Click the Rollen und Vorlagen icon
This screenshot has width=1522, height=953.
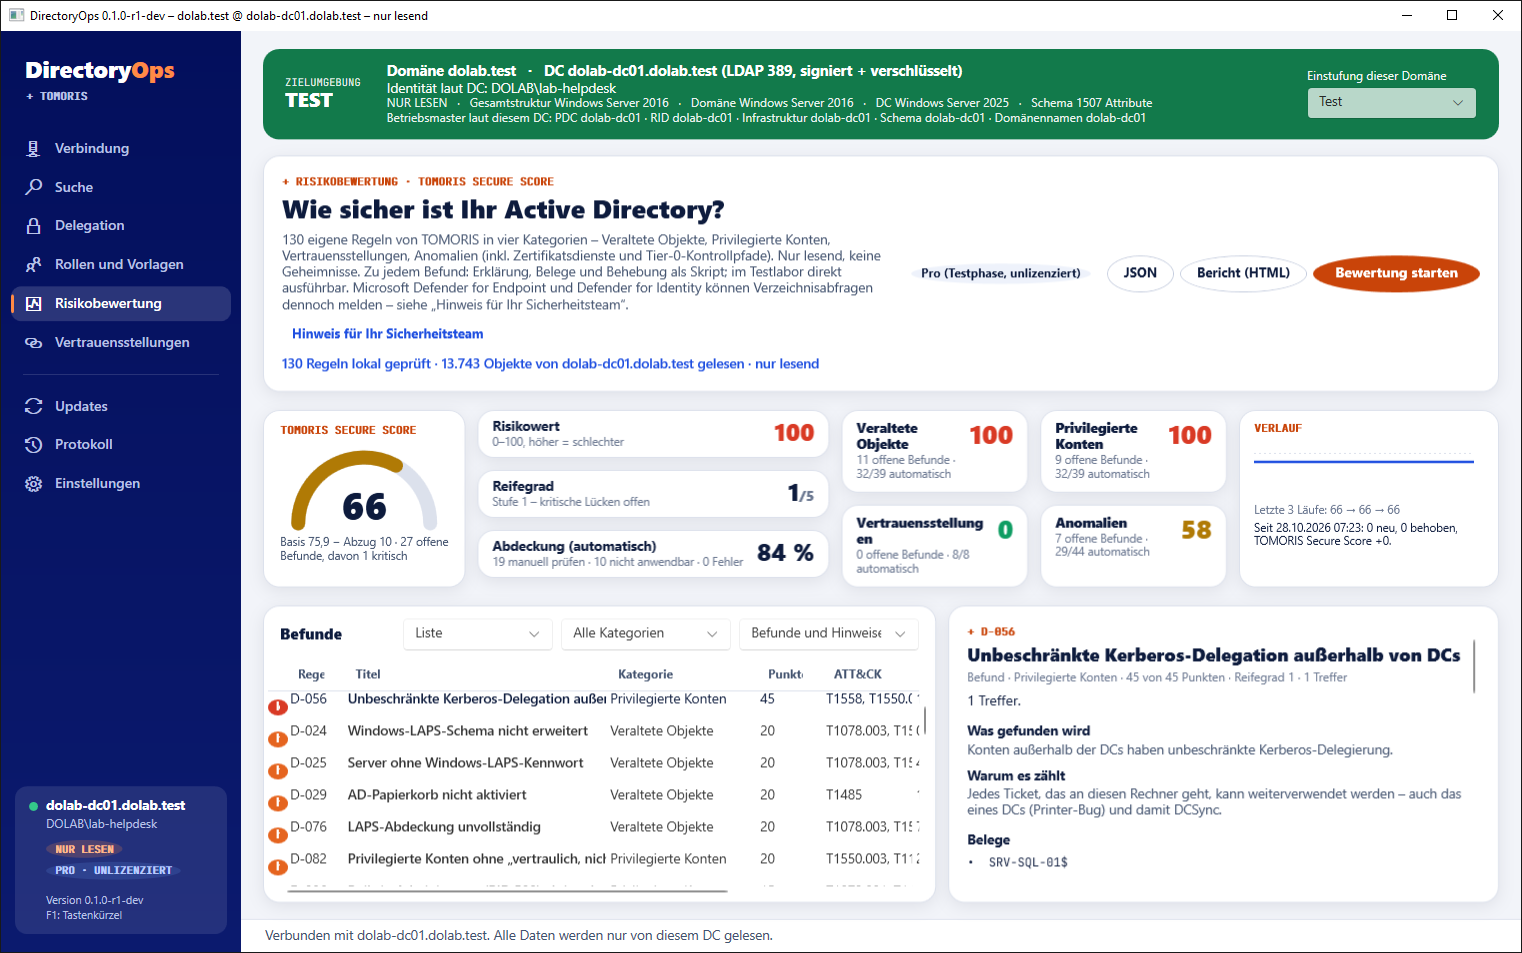pos(33,265)
